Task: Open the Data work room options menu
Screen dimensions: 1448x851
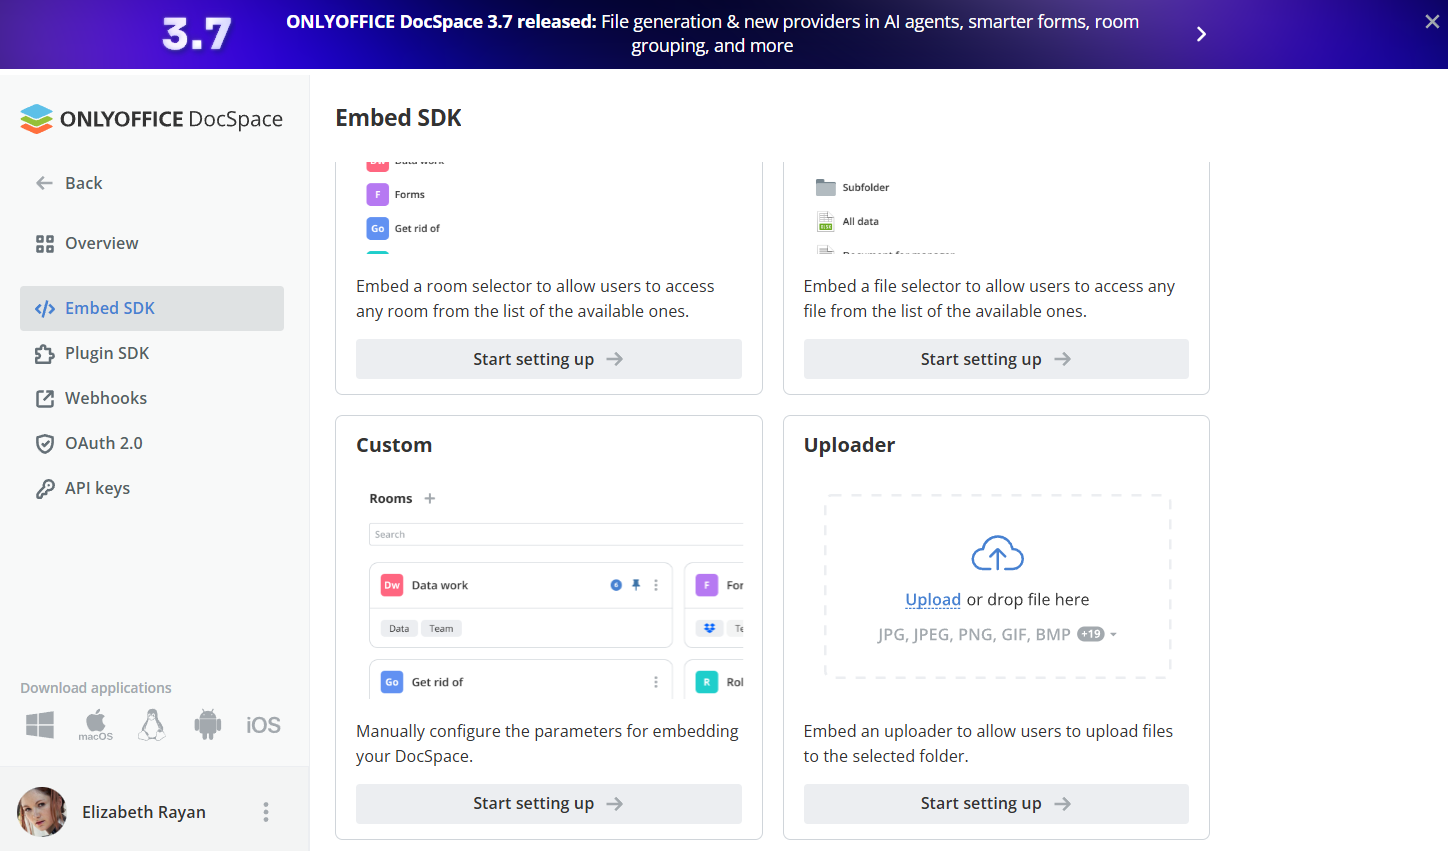Action: click(656, 585)
